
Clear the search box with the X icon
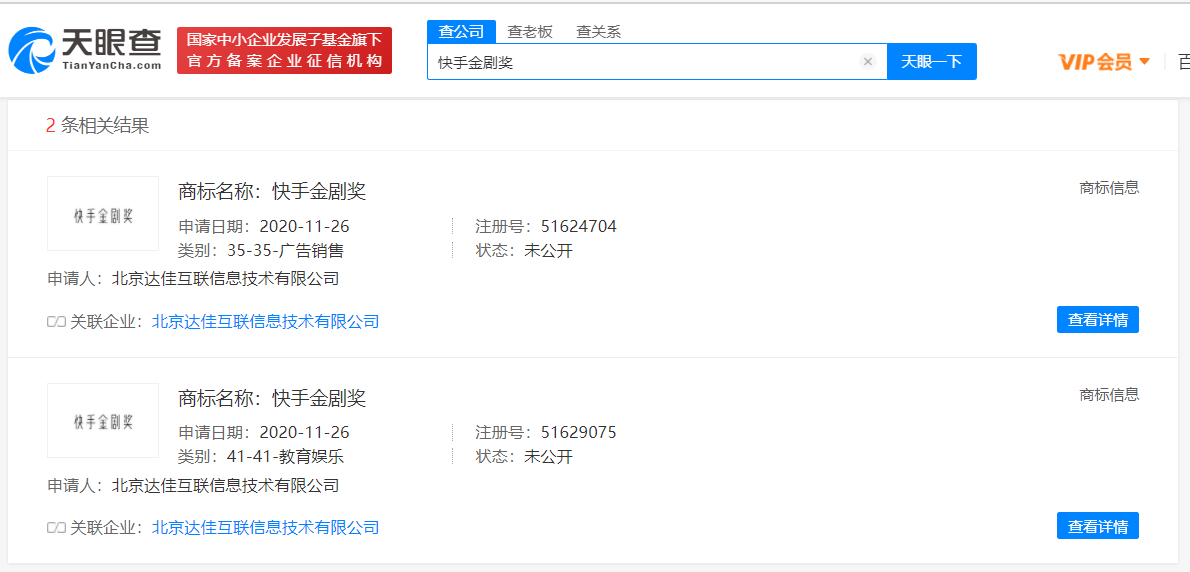[x=867, y=62]
